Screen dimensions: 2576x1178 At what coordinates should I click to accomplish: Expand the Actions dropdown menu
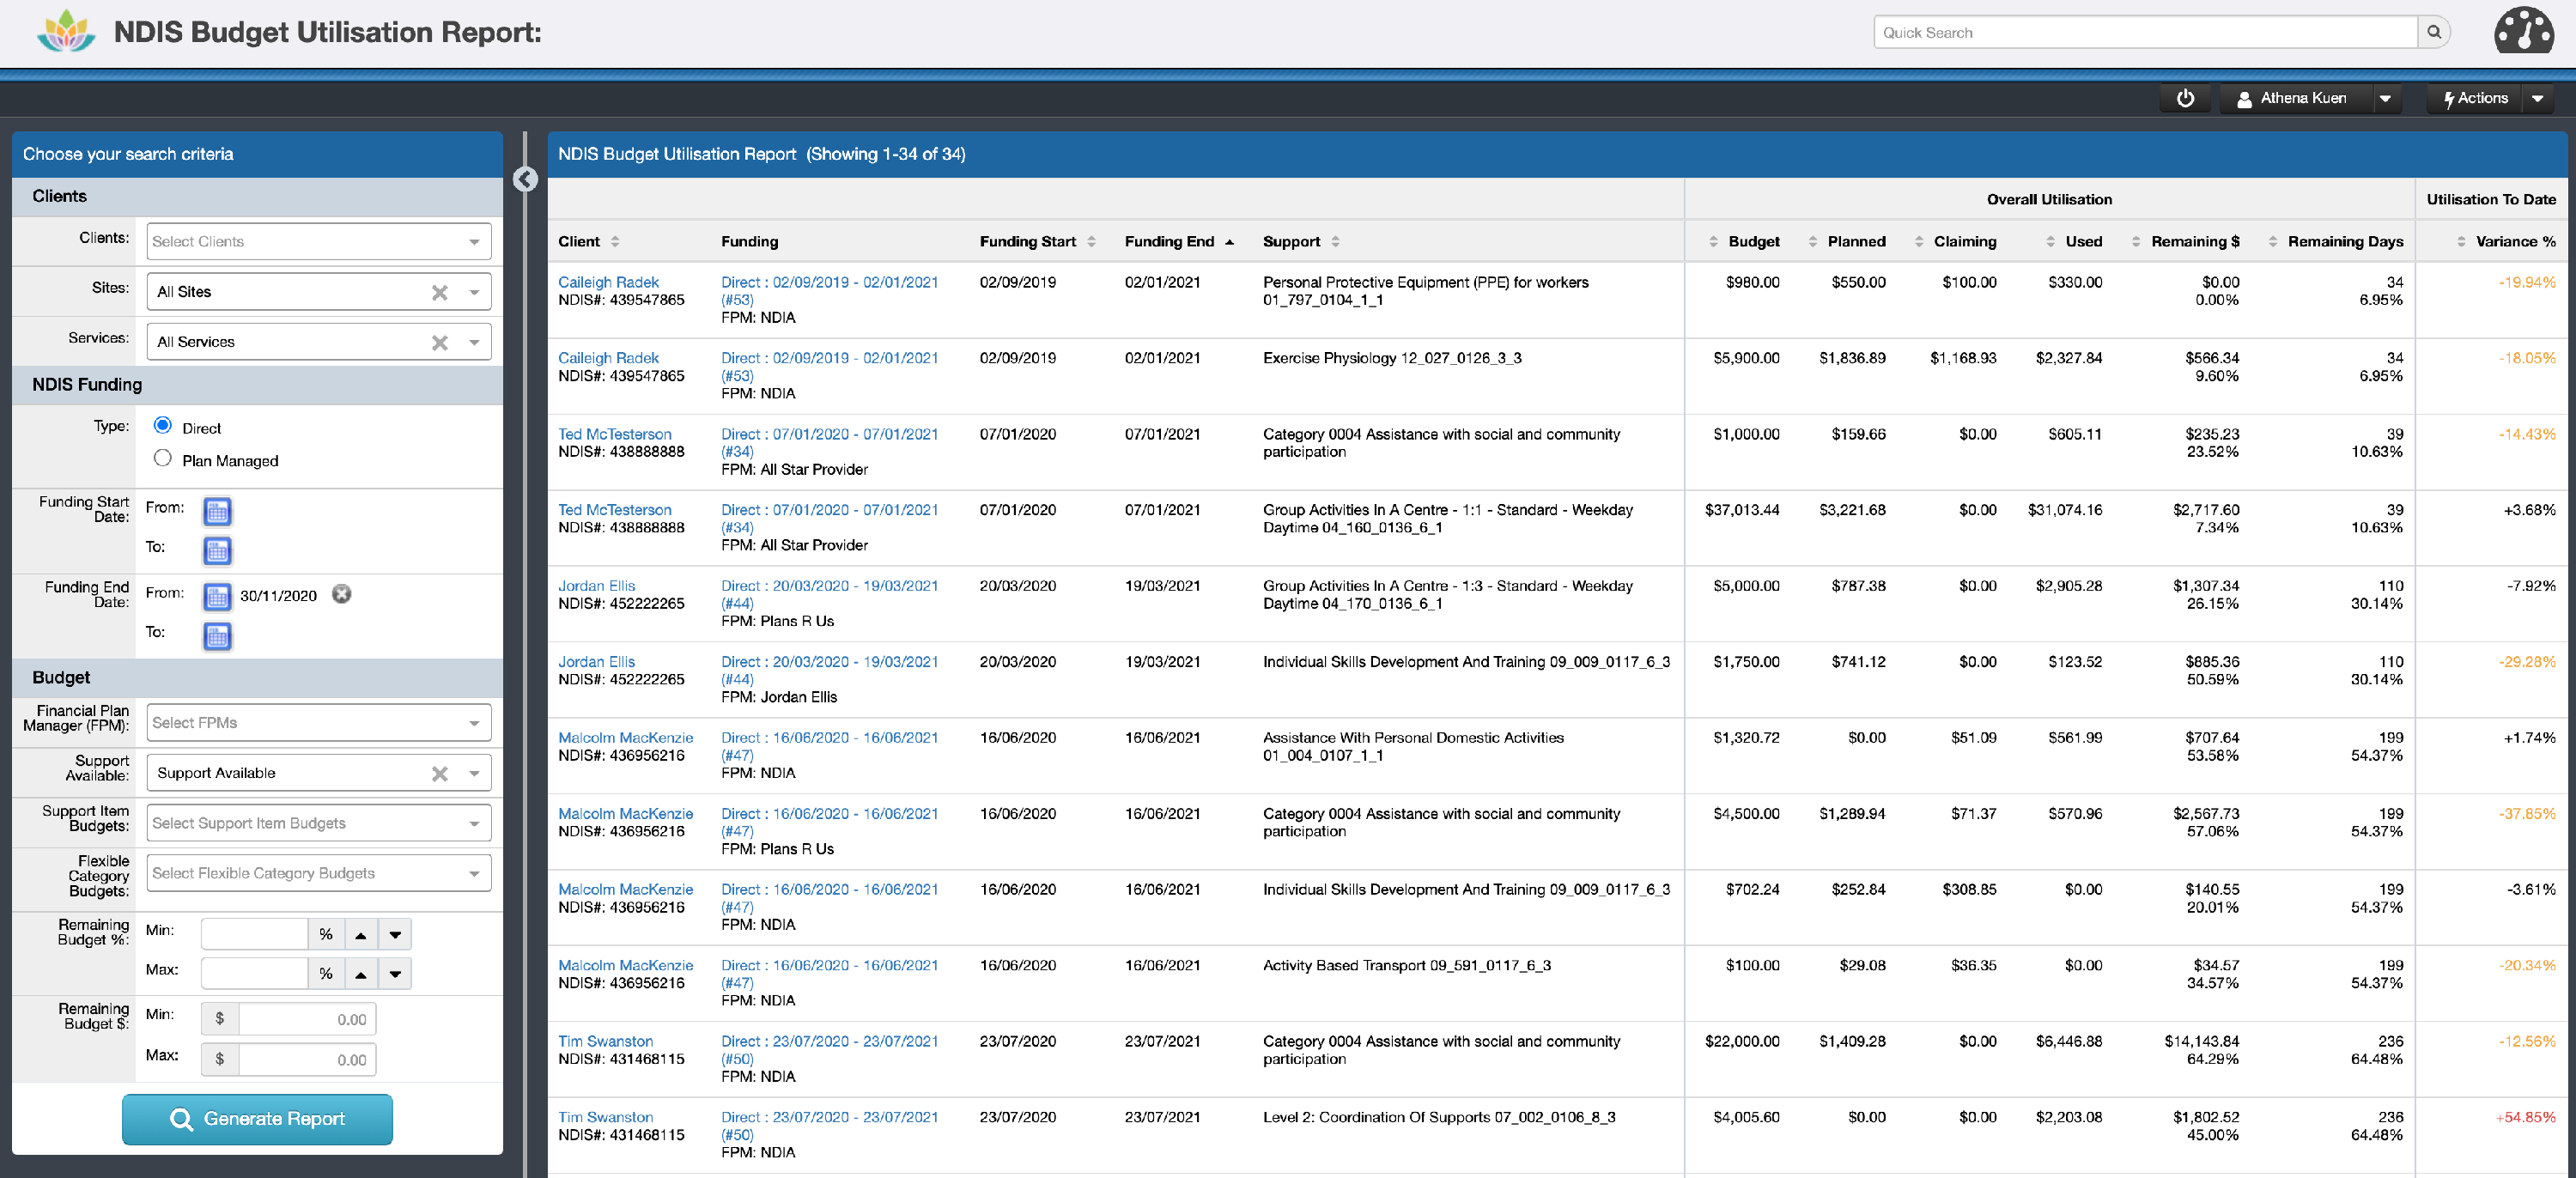click(2537, 98)
